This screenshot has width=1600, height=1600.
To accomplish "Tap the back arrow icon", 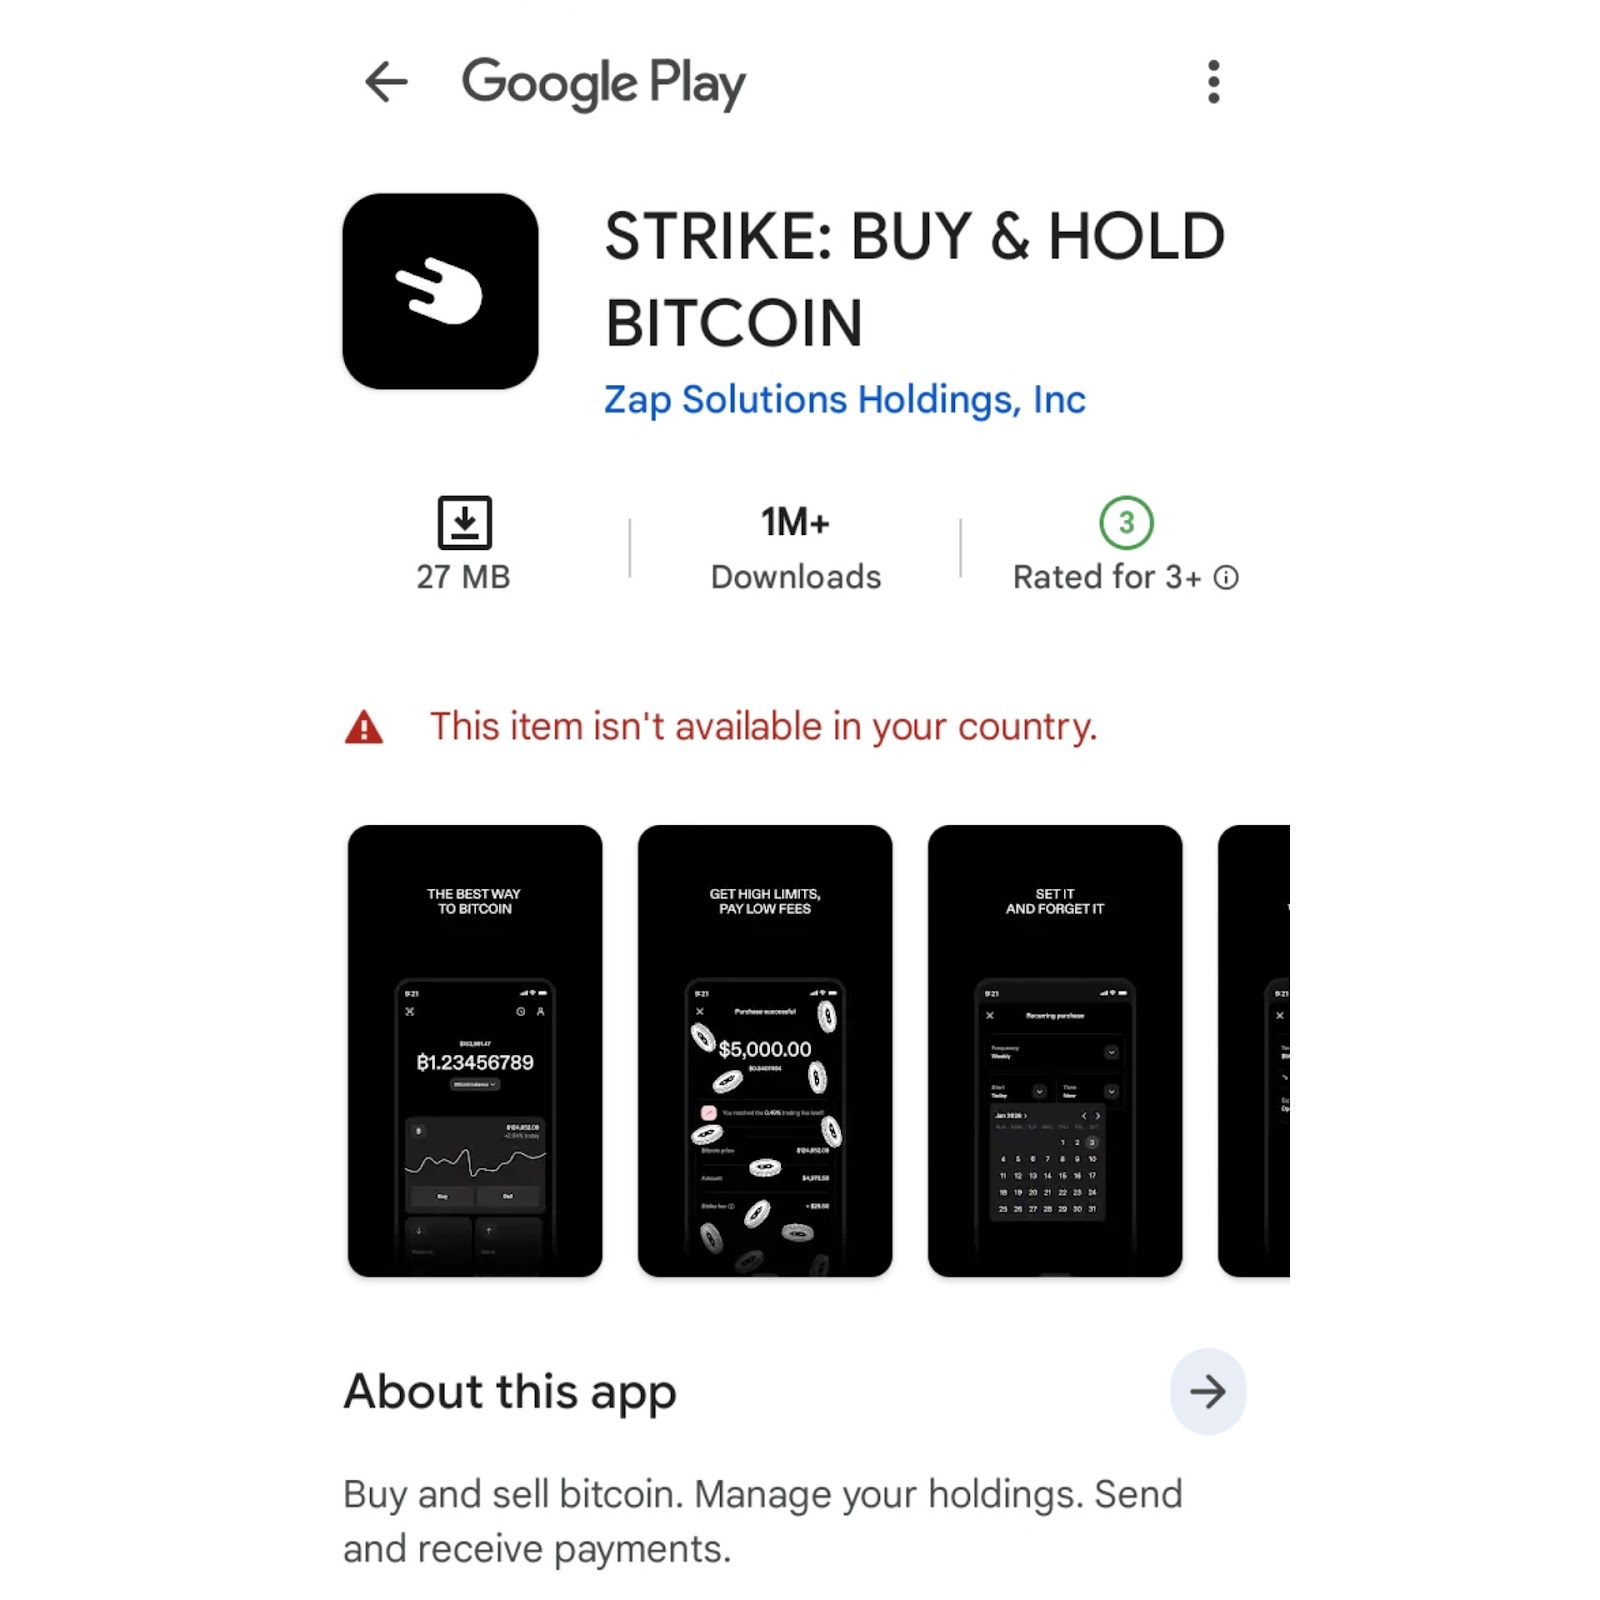I will [x=386, y=82].
